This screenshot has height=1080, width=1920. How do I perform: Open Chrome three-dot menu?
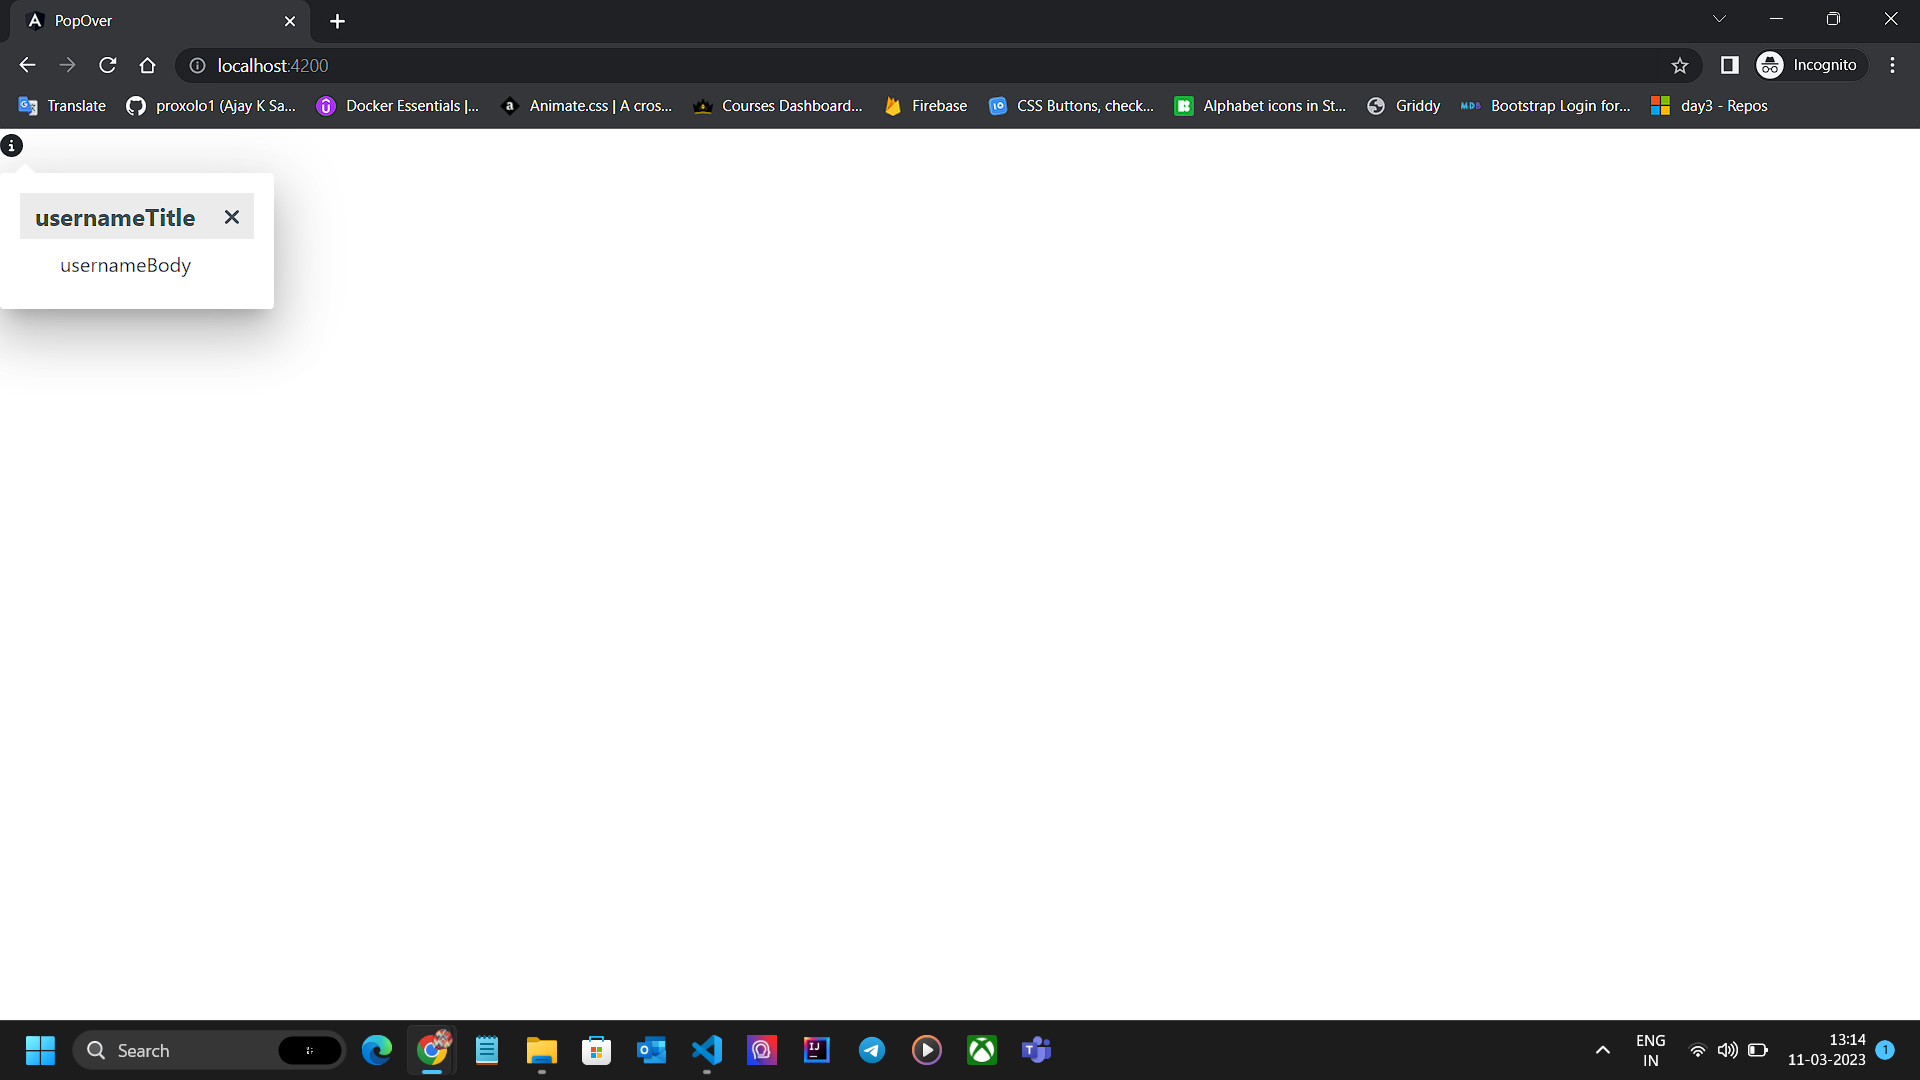(x=1892, y=65)
